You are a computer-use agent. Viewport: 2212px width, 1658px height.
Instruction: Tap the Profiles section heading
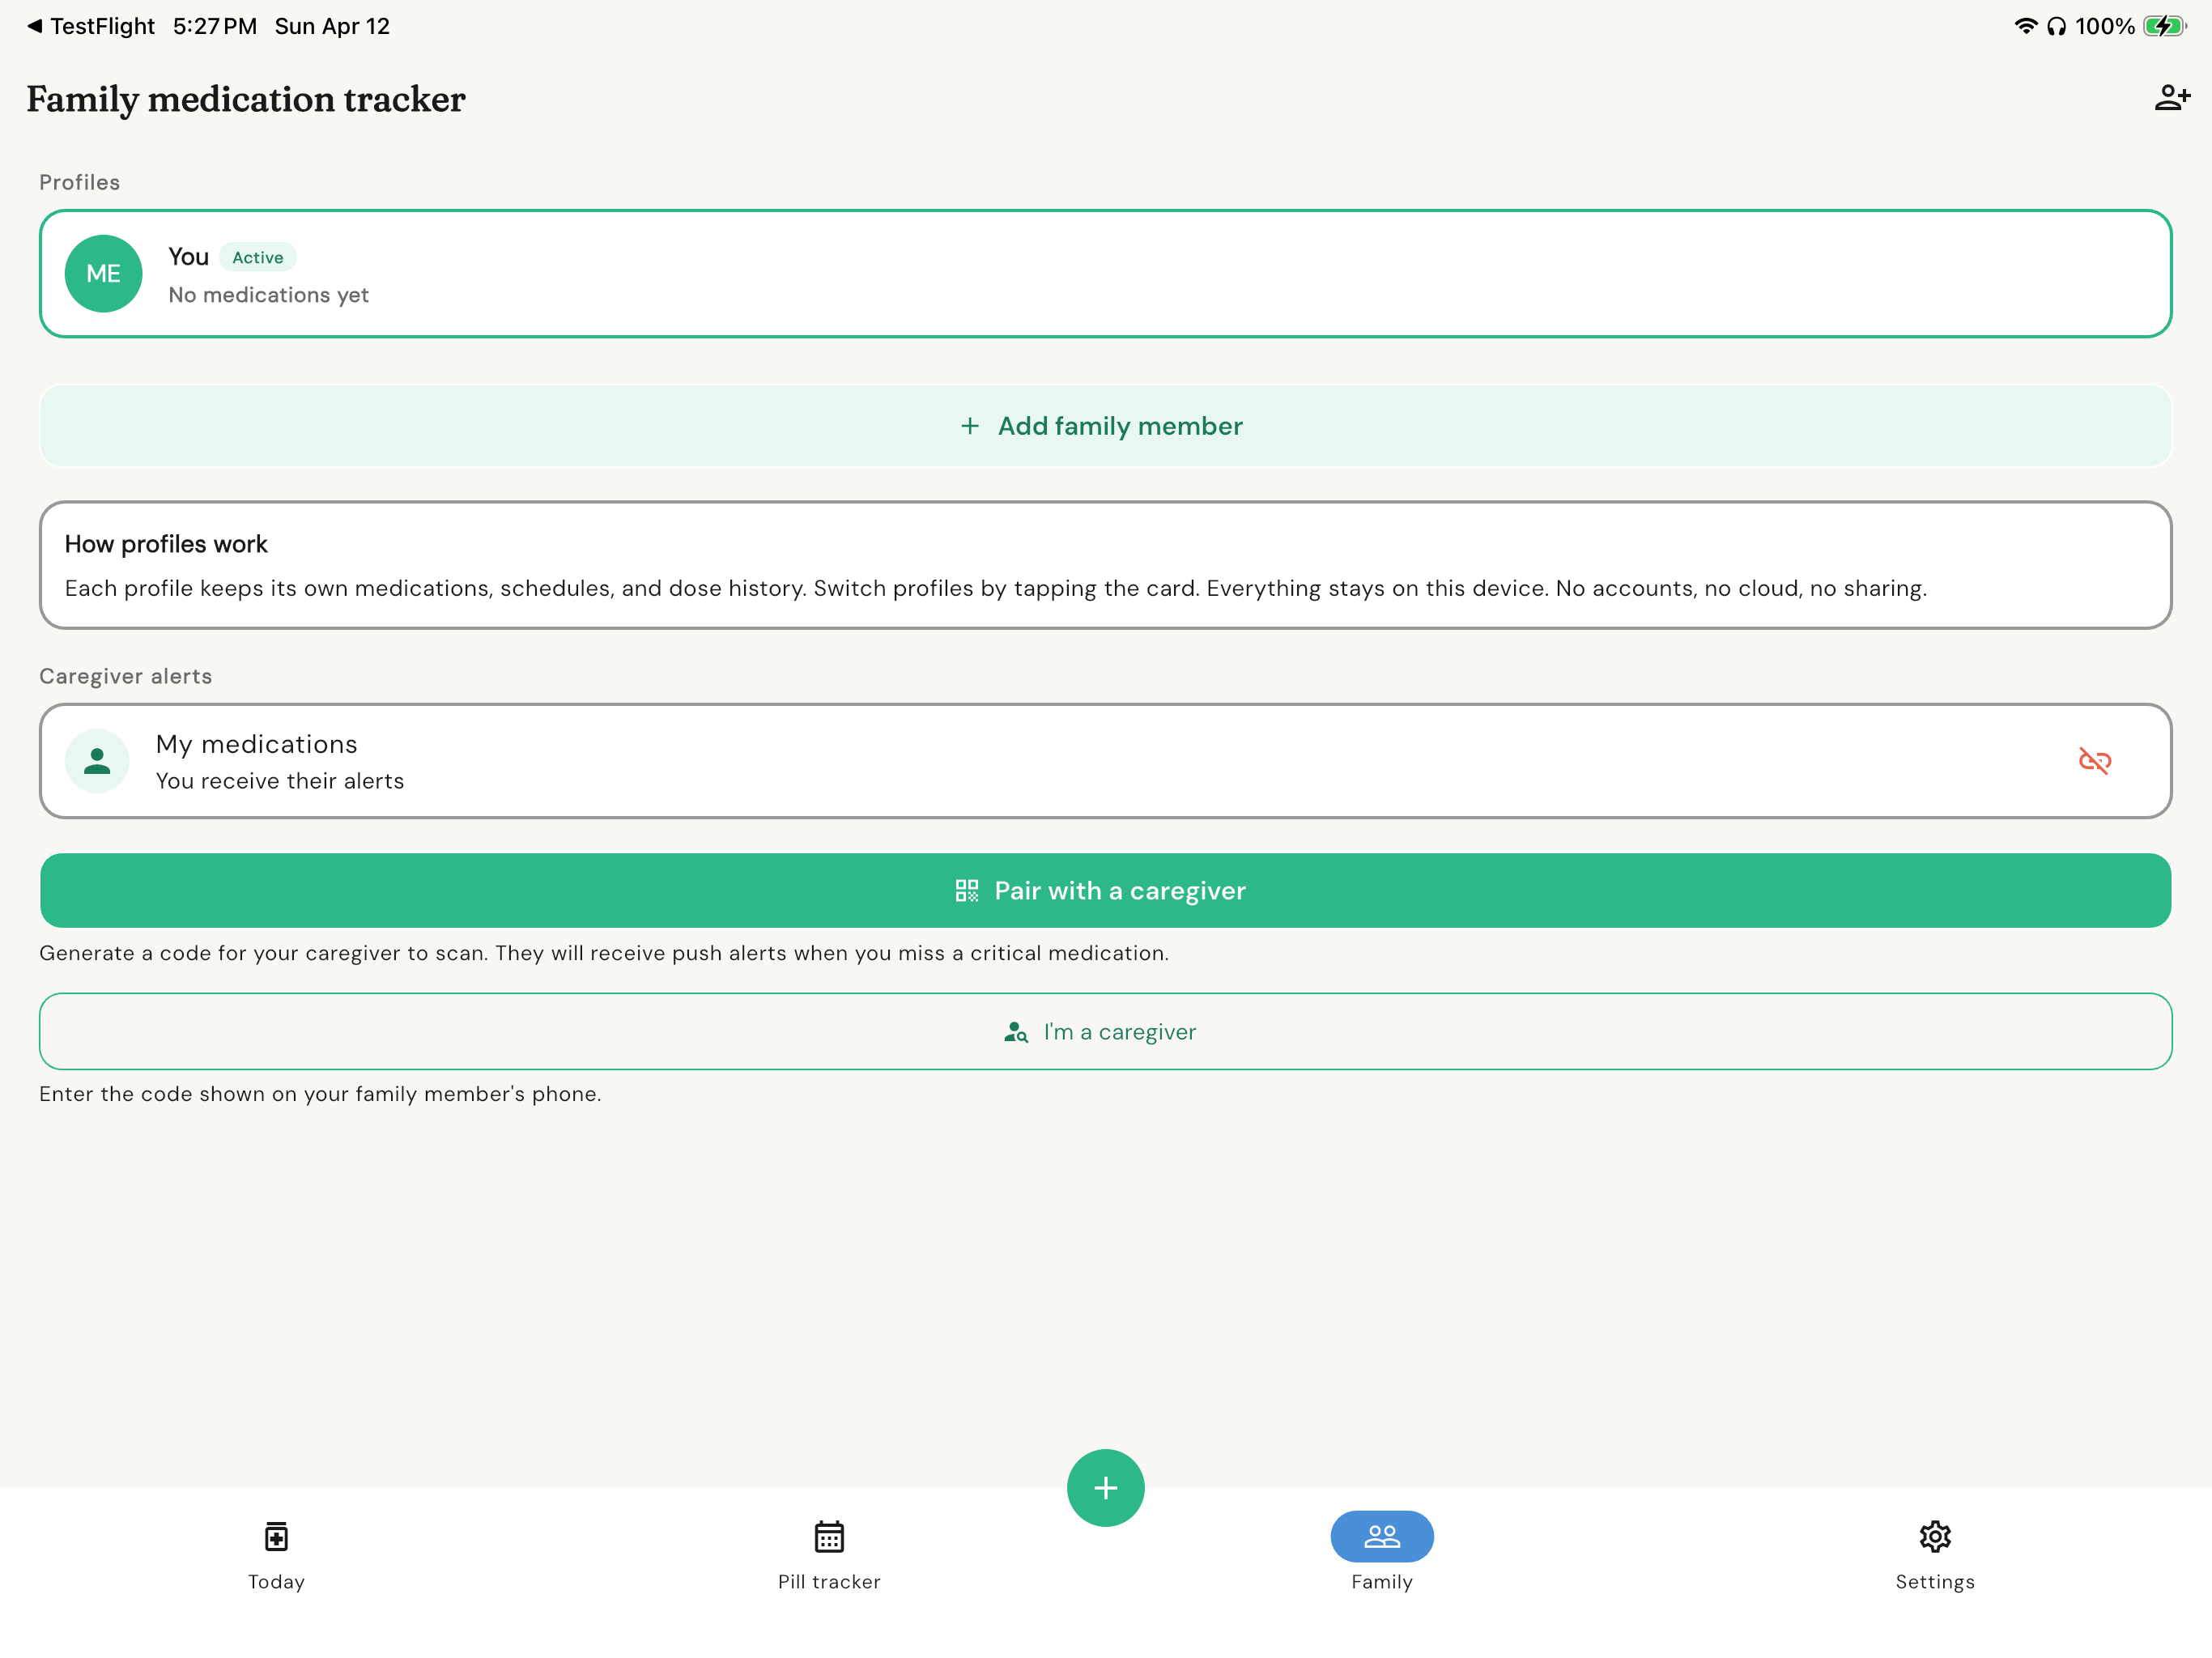click(80, 182)
